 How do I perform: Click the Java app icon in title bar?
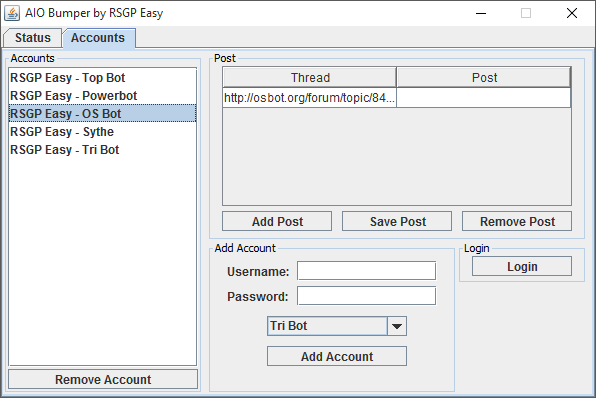pos(12,13)
